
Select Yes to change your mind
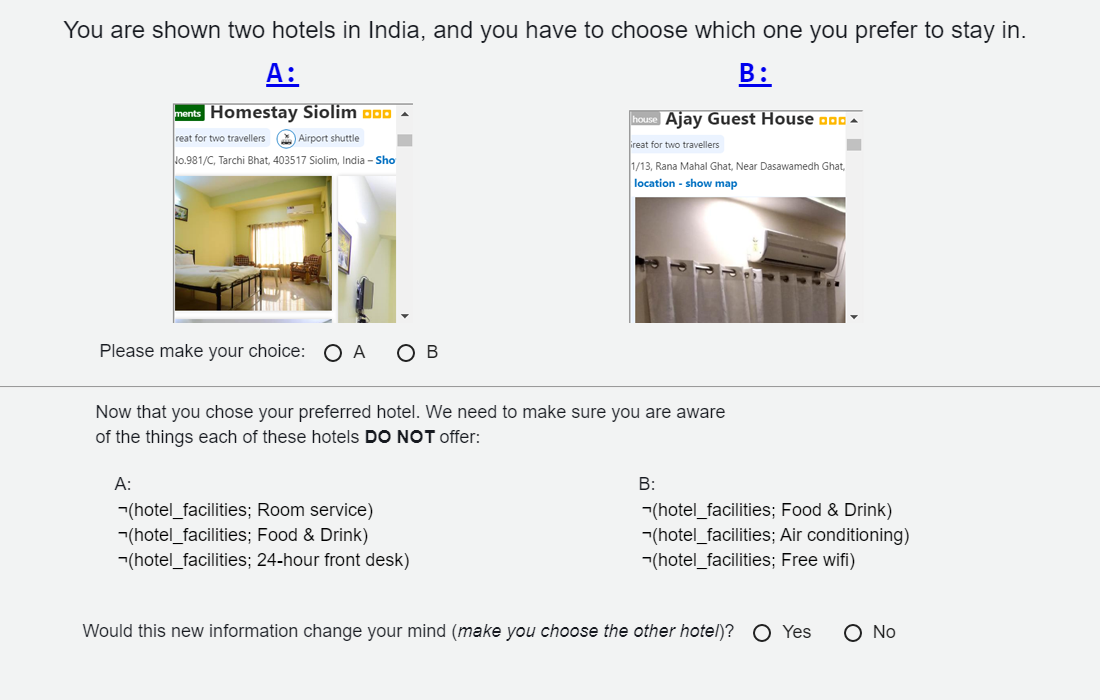pos(762,632)
